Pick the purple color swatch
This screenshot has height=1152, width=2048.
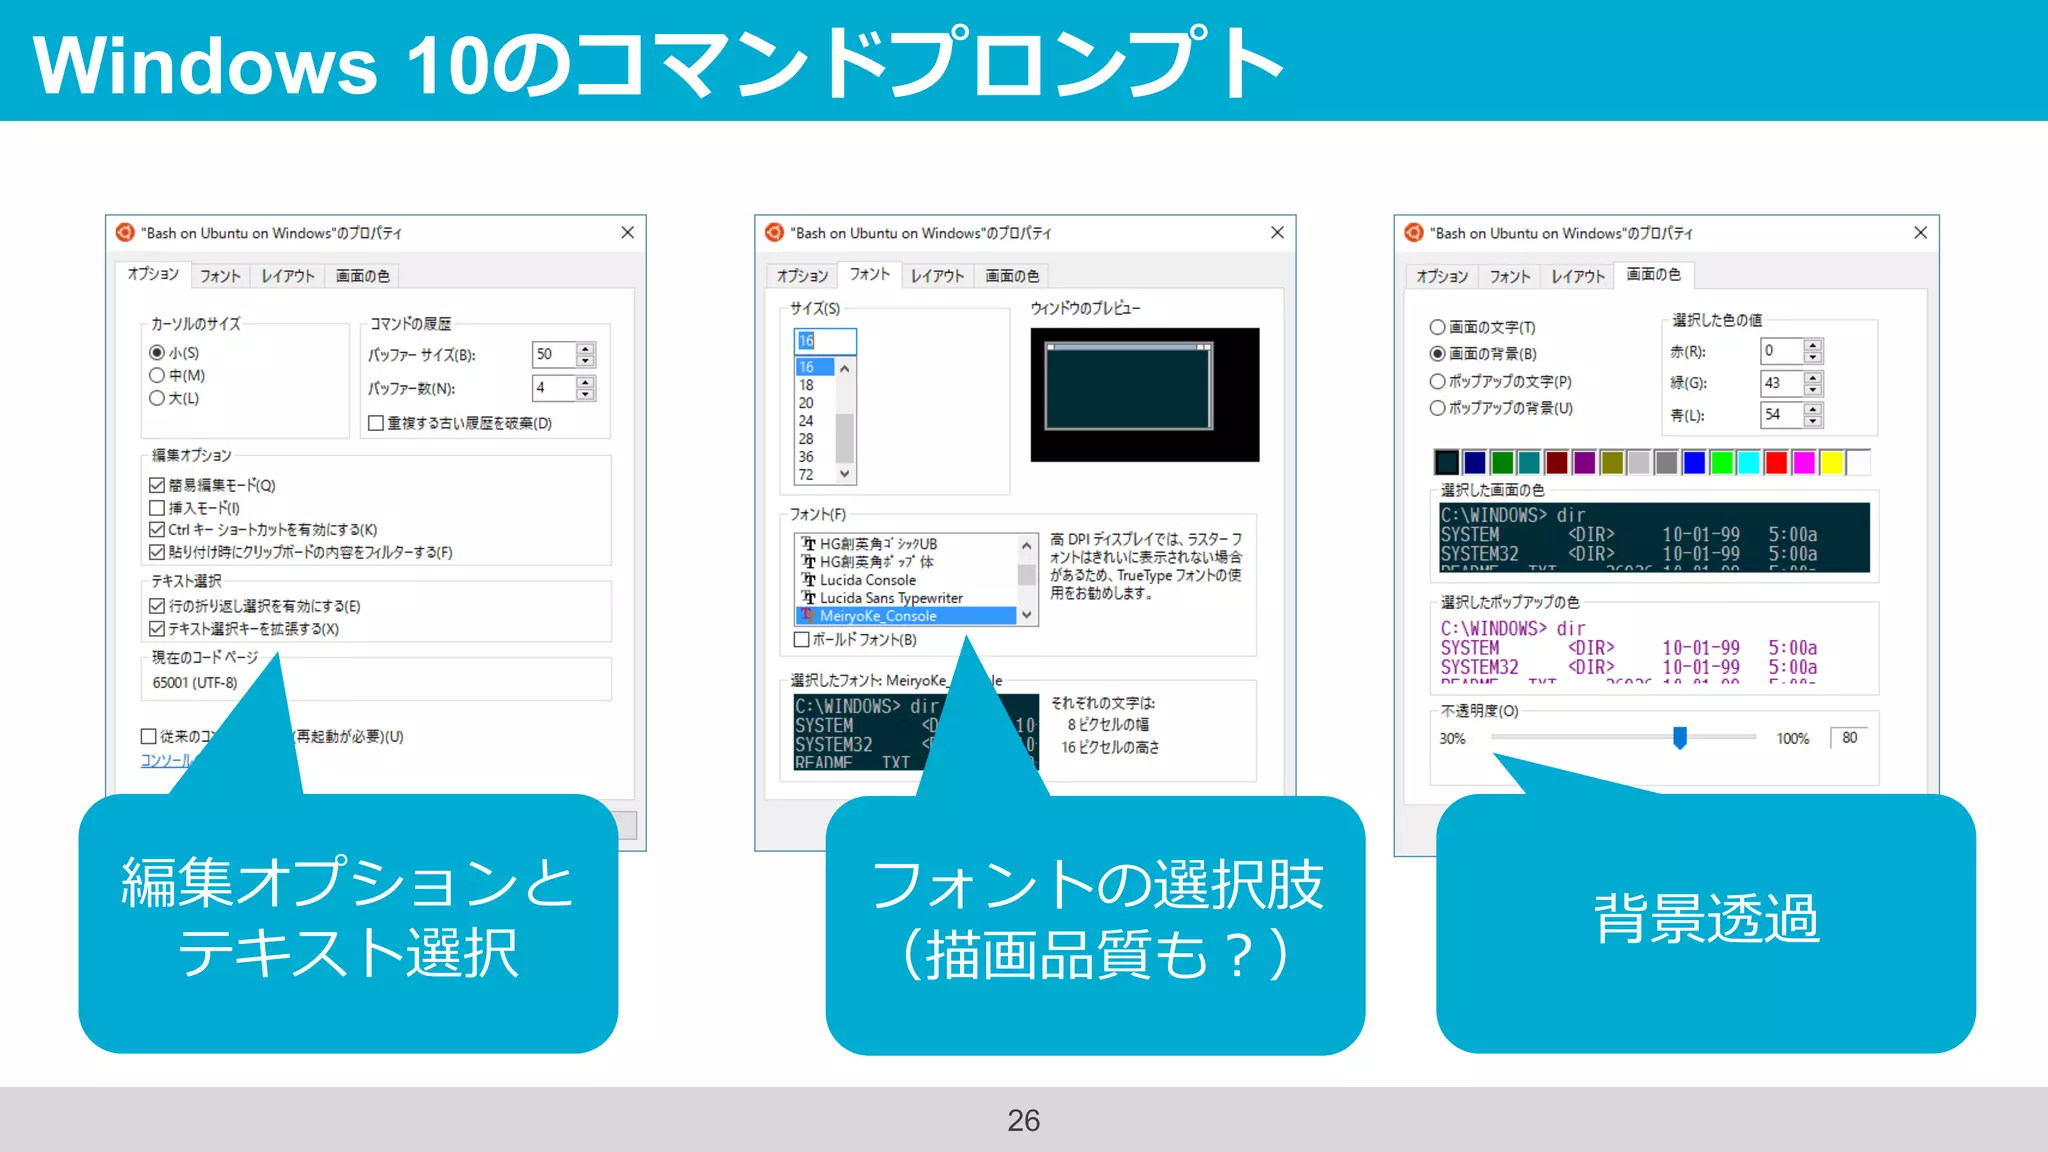click(1584, 462)
